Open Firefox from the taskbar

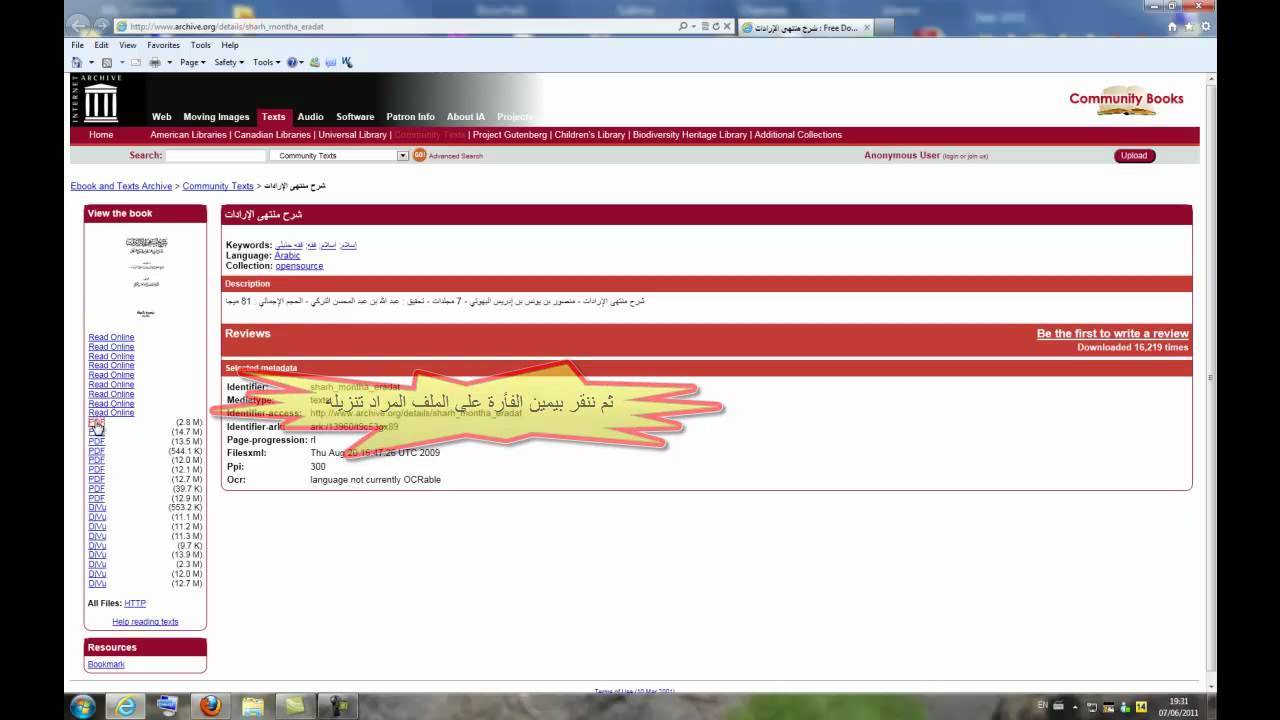[210, 706]
